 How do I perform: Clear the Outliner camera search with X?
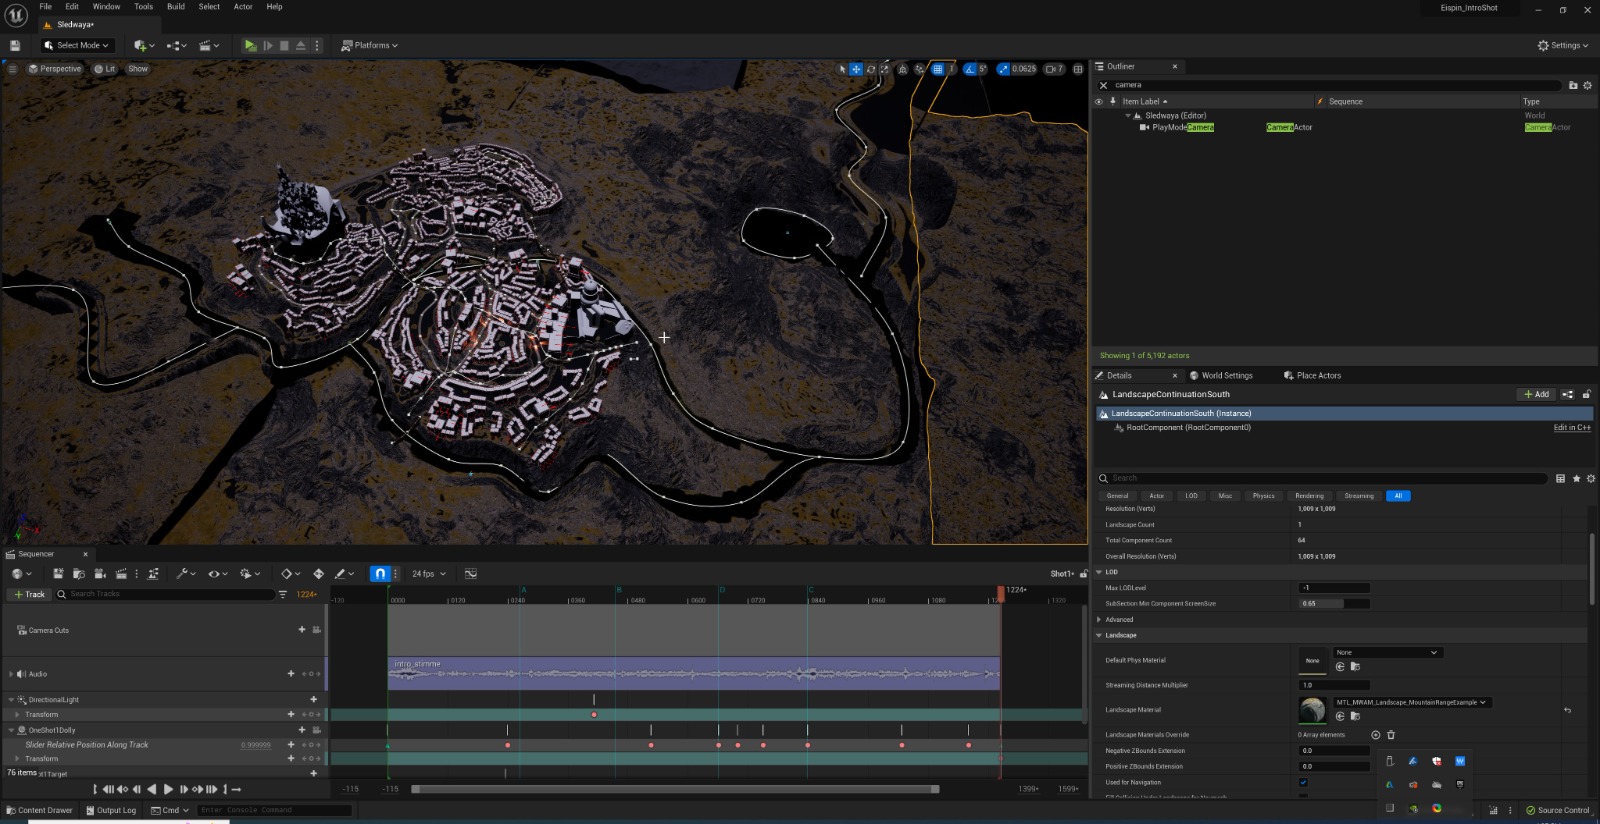tap(1104, 85)
